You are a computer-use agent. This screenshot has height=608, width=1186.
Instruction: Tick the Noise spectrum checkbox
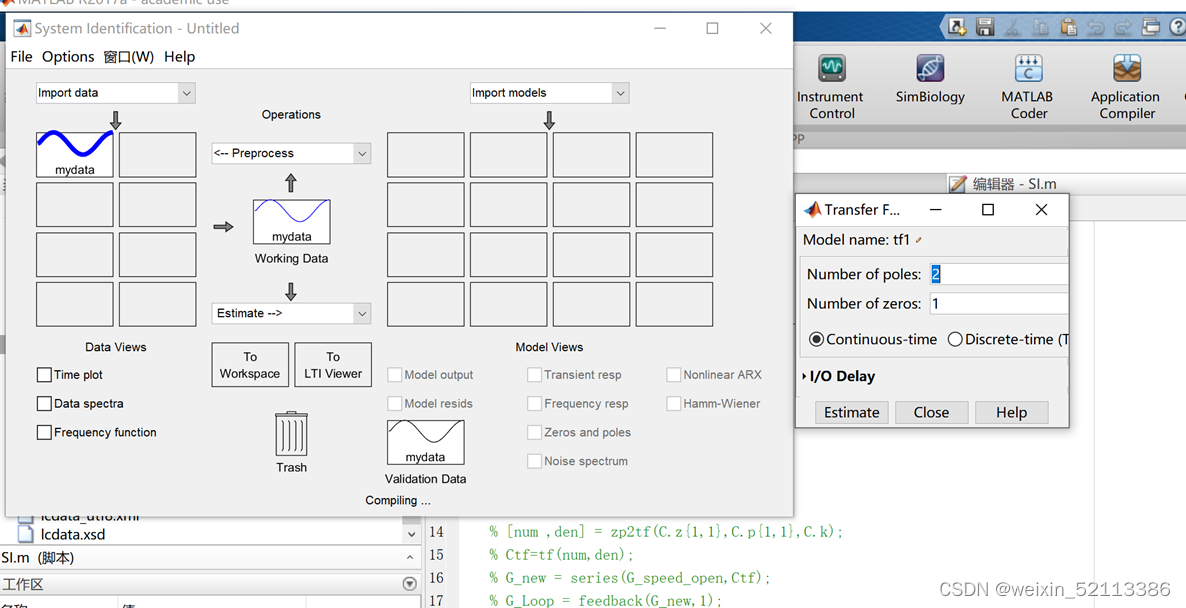coord(534,461)
